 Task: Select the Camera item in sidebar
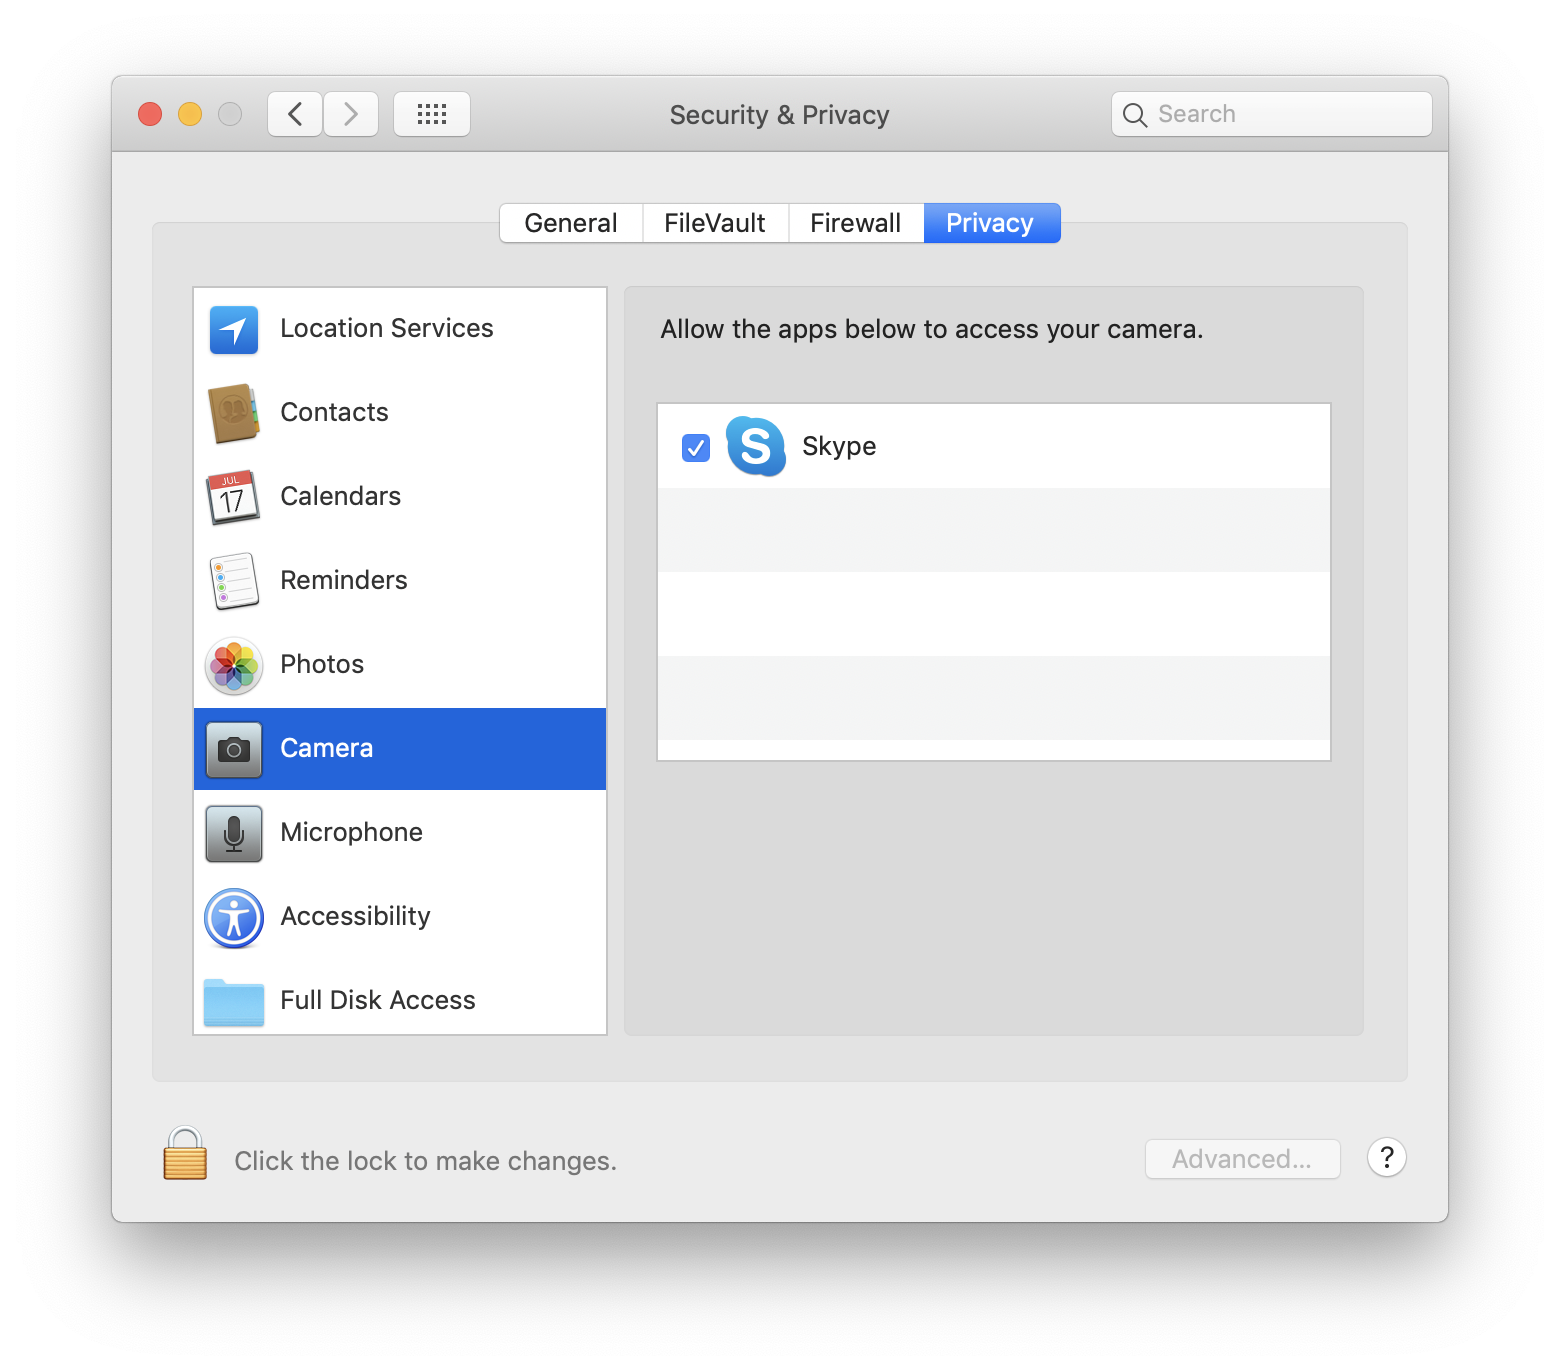400,749
